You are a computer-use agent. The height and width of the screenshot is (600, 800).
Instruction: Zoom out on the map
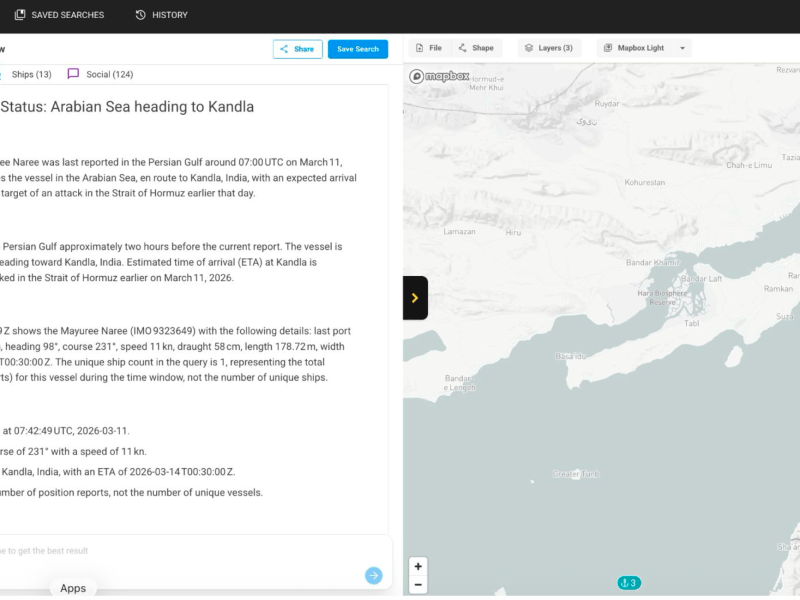click(x=418, y=585)
